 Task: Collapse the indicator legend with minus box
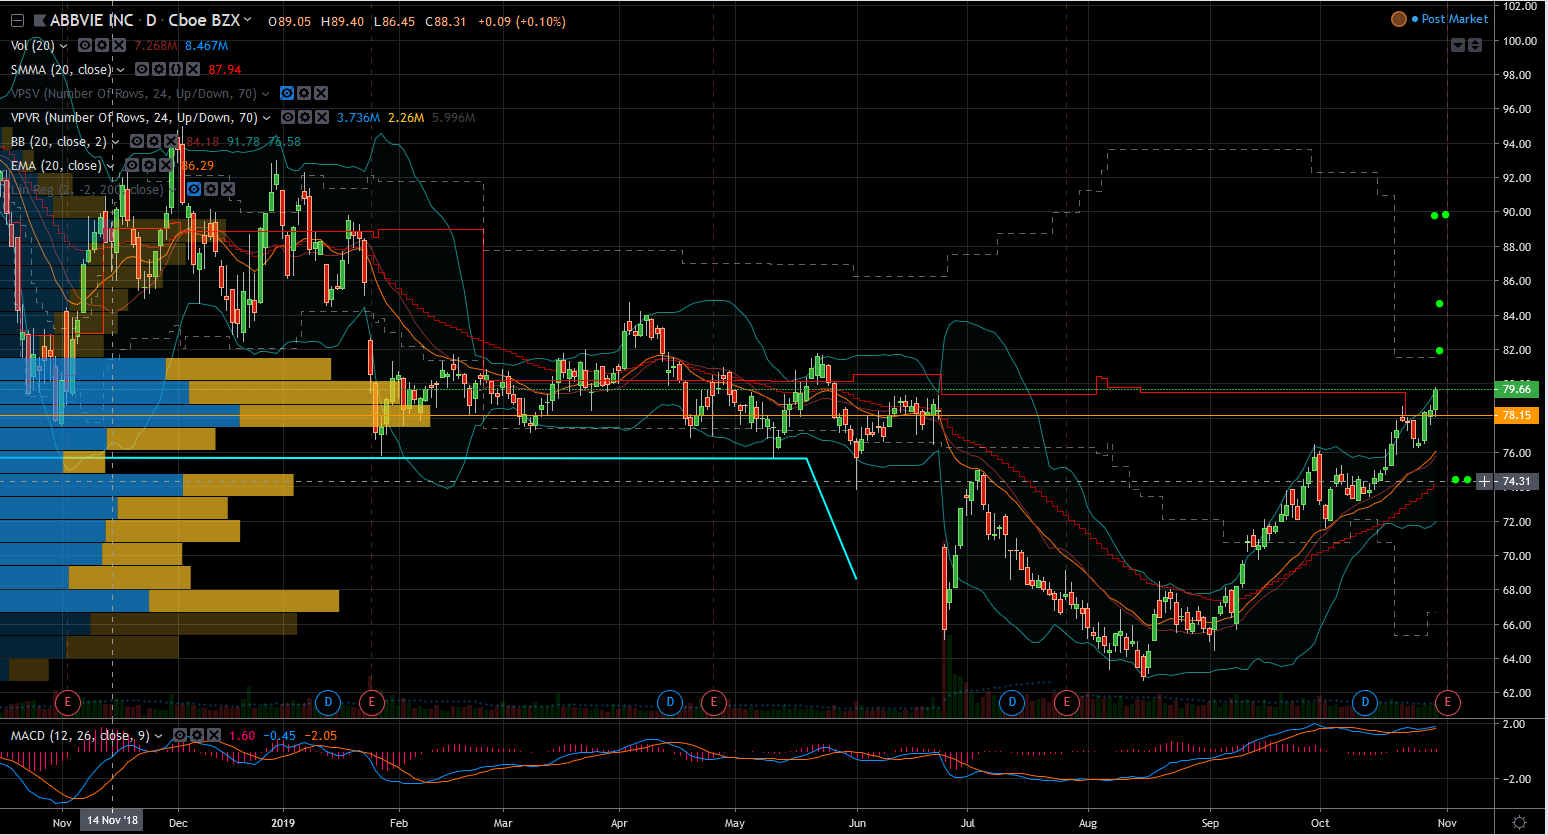click(17, 21)
